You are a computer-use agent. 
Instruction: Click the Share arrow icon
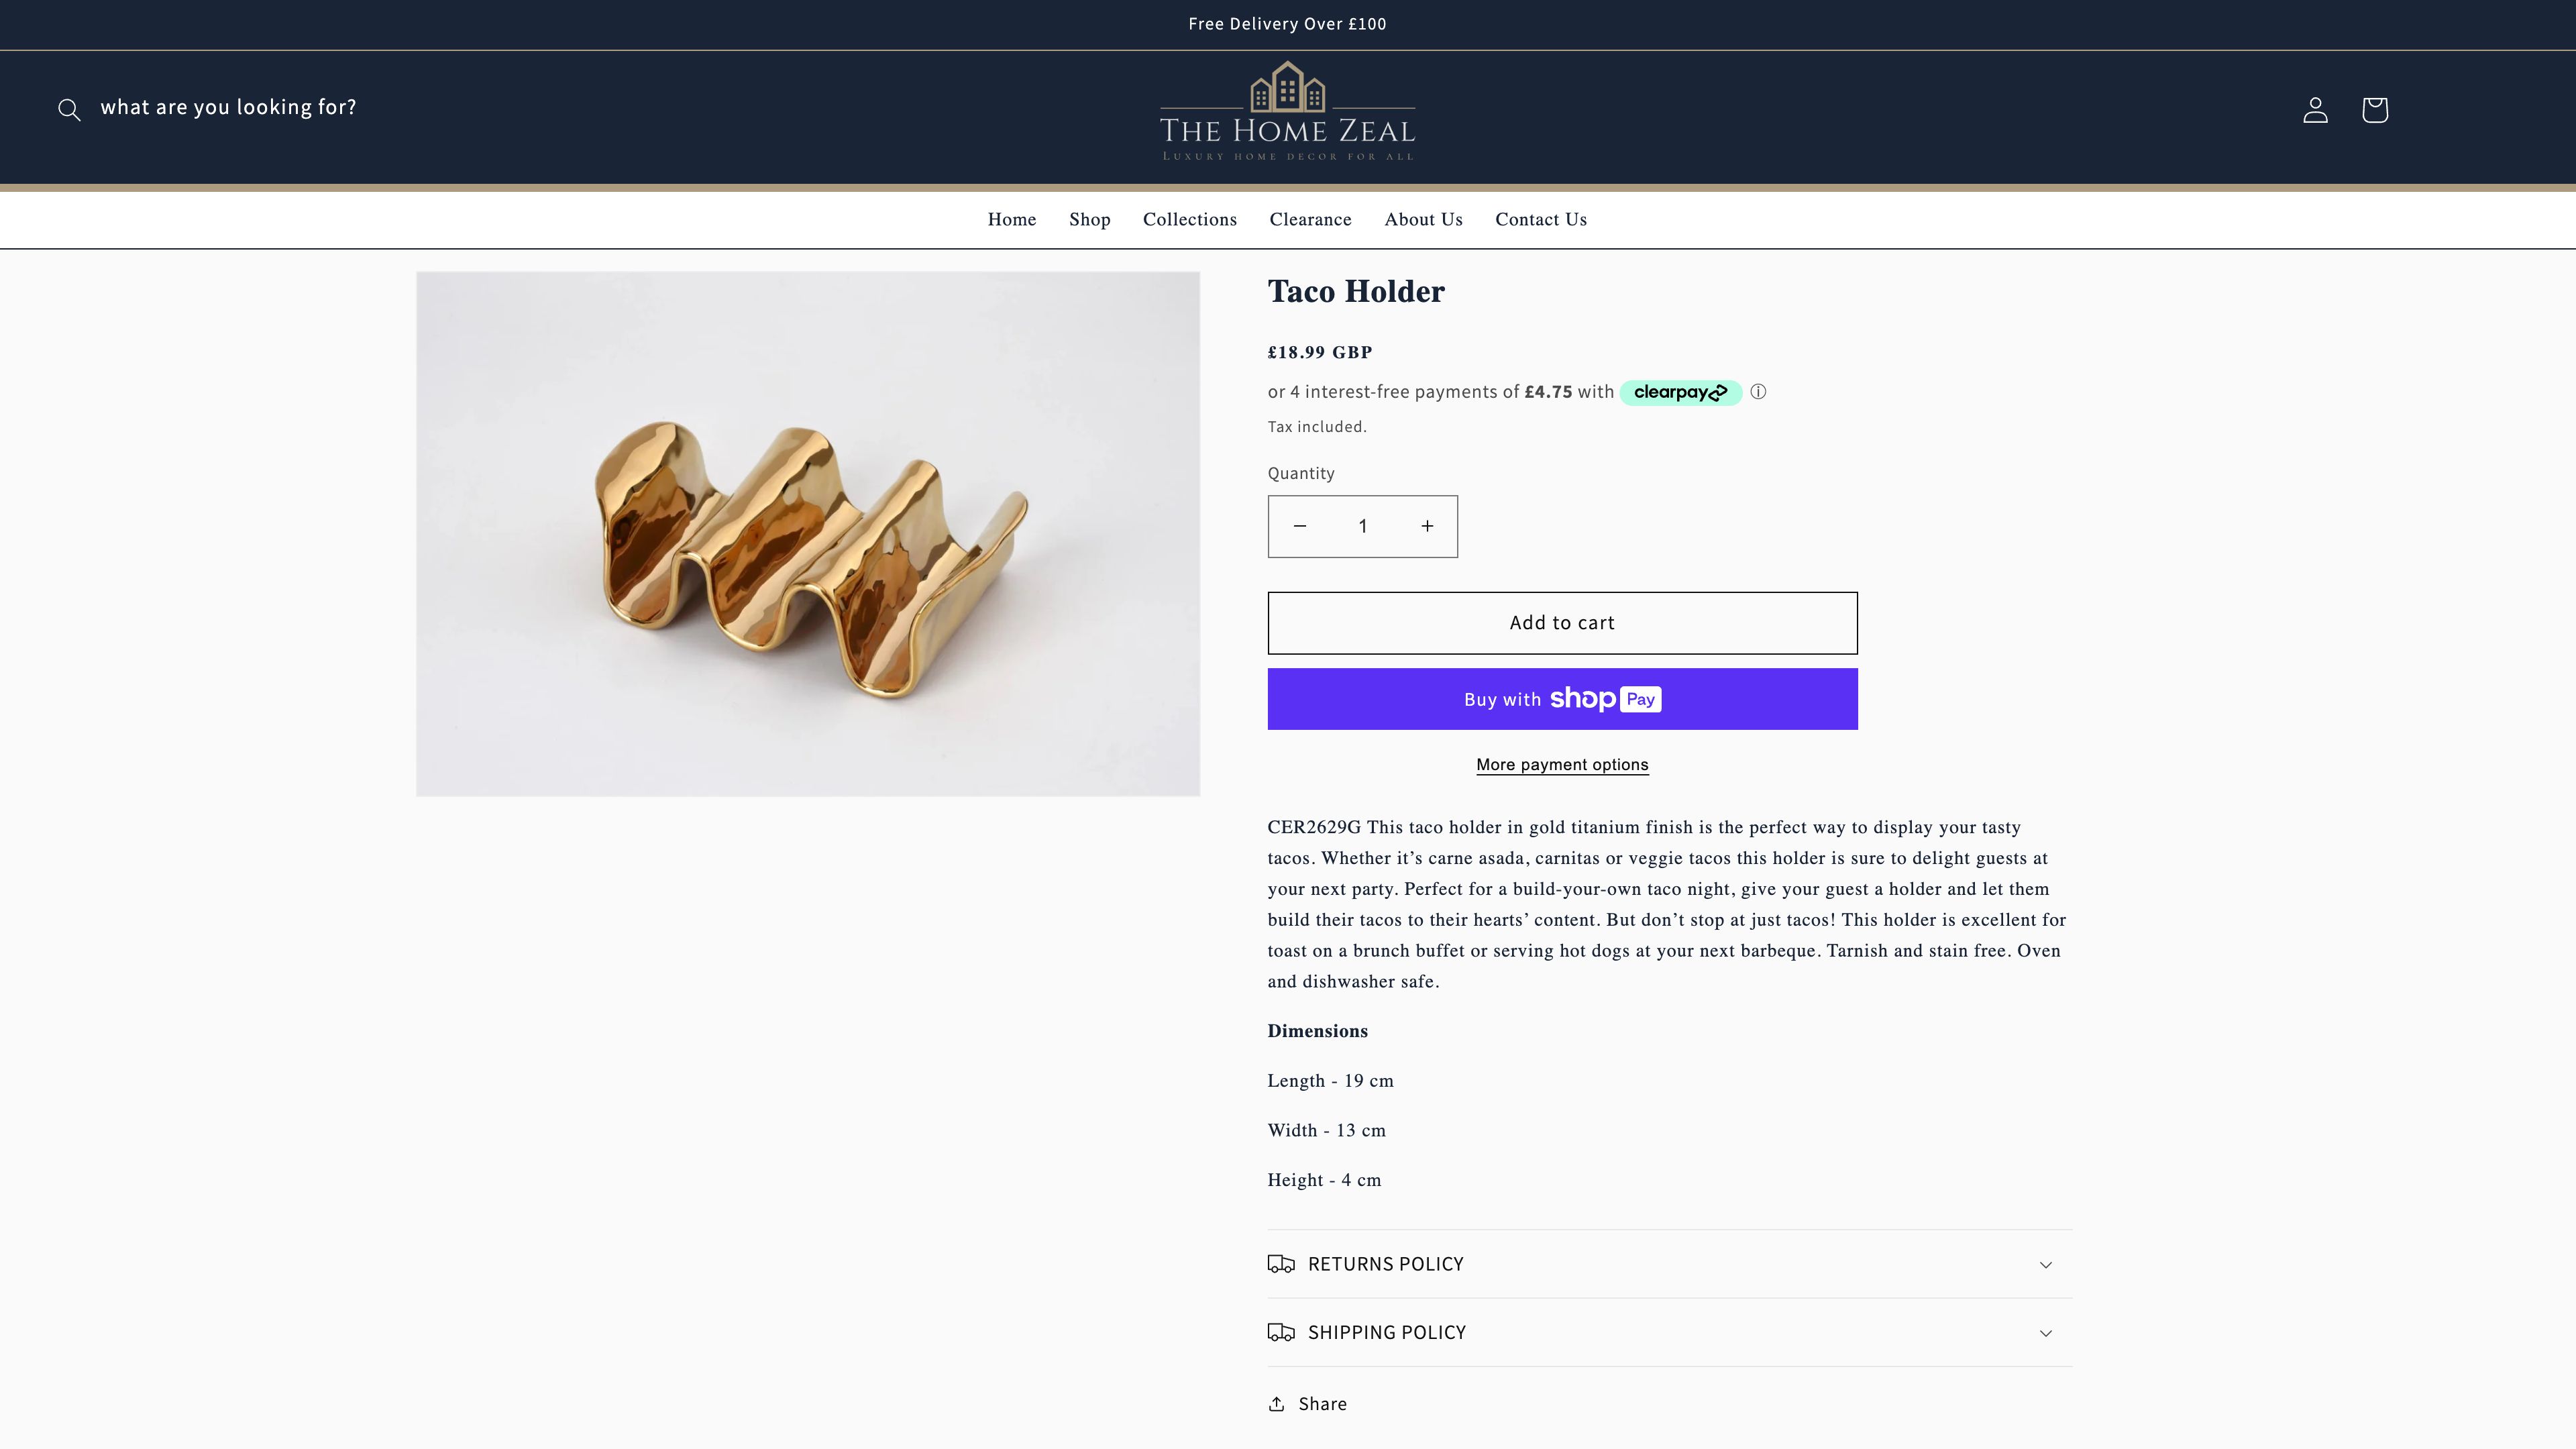click(x=1277, y=1404)
